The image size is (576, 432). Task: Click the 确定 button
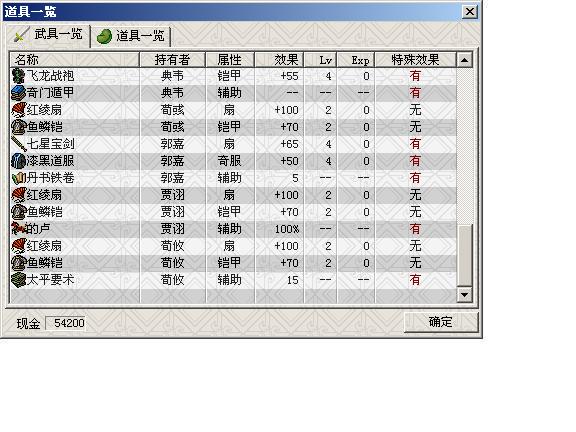441,322
